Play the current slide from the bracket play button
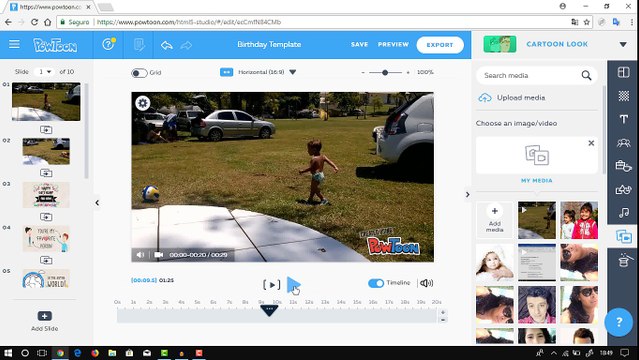Screen dimensions: 639x360 [x=272, y=285]
